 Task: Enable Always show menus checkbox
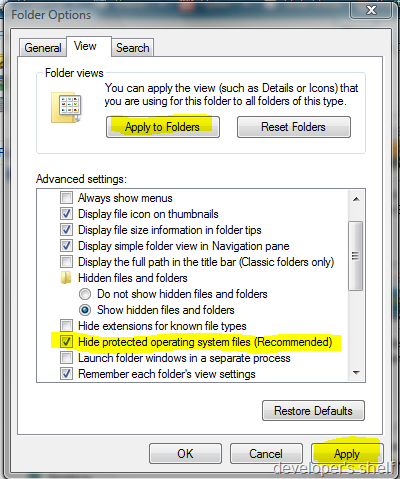coord(66,198)
